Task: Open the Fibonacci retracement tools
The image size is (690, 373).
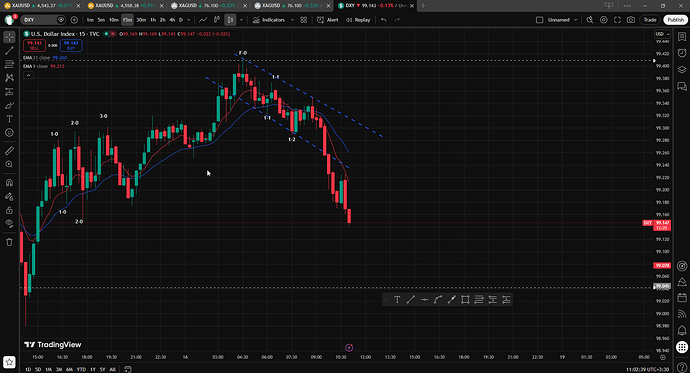Action: coord(9,64)
